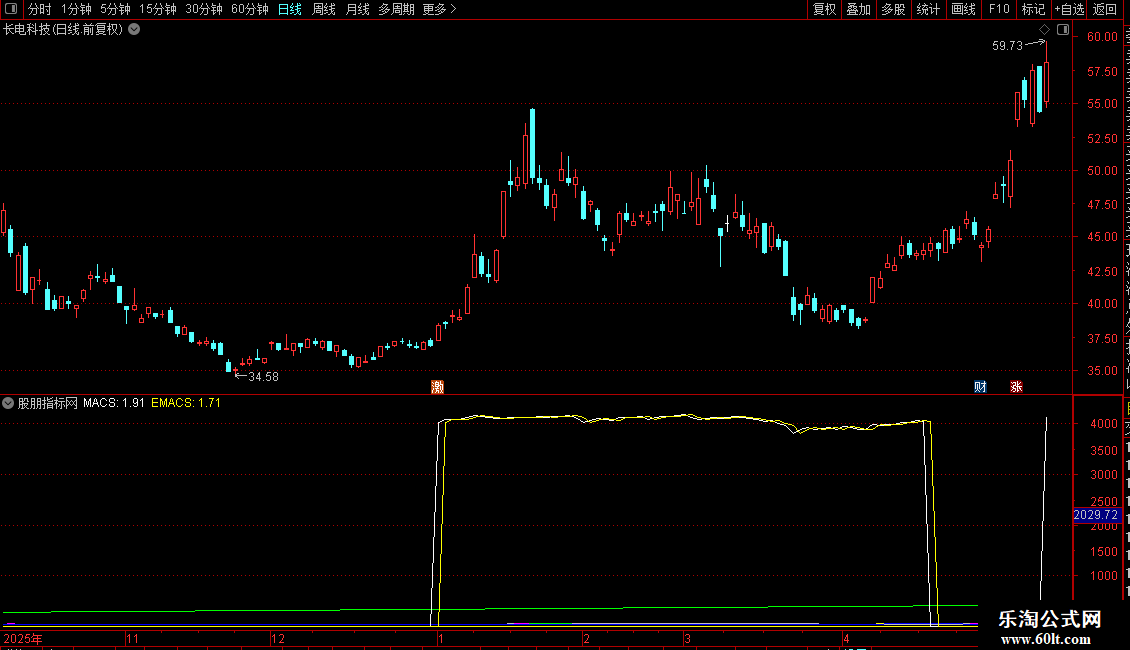Viewport: 1130px width, 650px height.
Task: Switch to 周线 weekly chart
Action: [x=324, y=9]
